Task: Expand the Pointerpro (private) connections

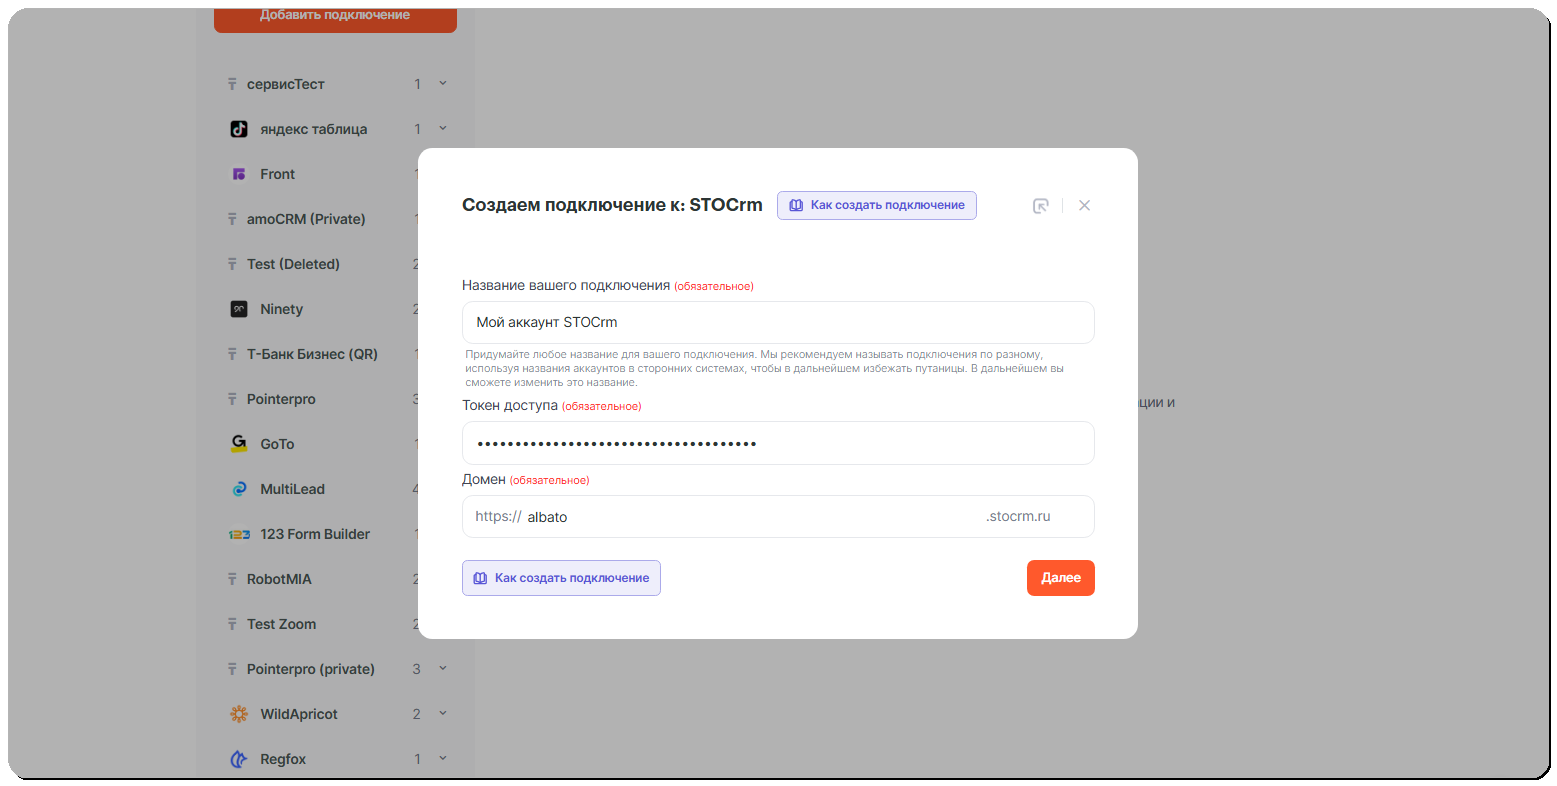Action: pyautogui.click(x=442, y=668)
